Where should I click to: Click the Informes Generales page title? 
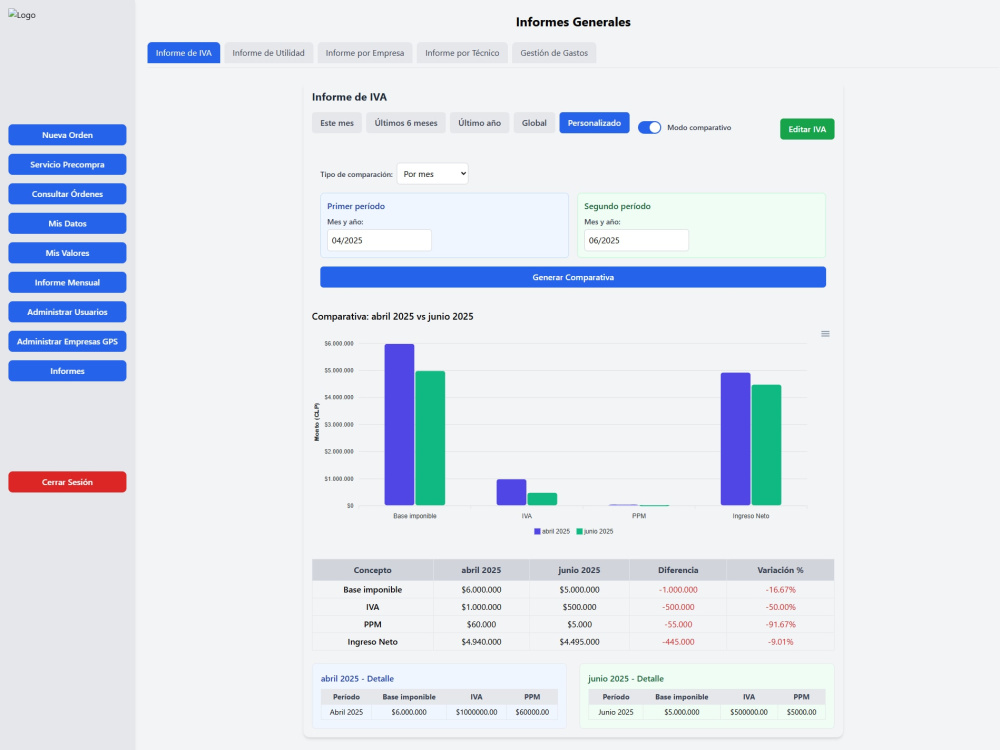tap(573, 22)
